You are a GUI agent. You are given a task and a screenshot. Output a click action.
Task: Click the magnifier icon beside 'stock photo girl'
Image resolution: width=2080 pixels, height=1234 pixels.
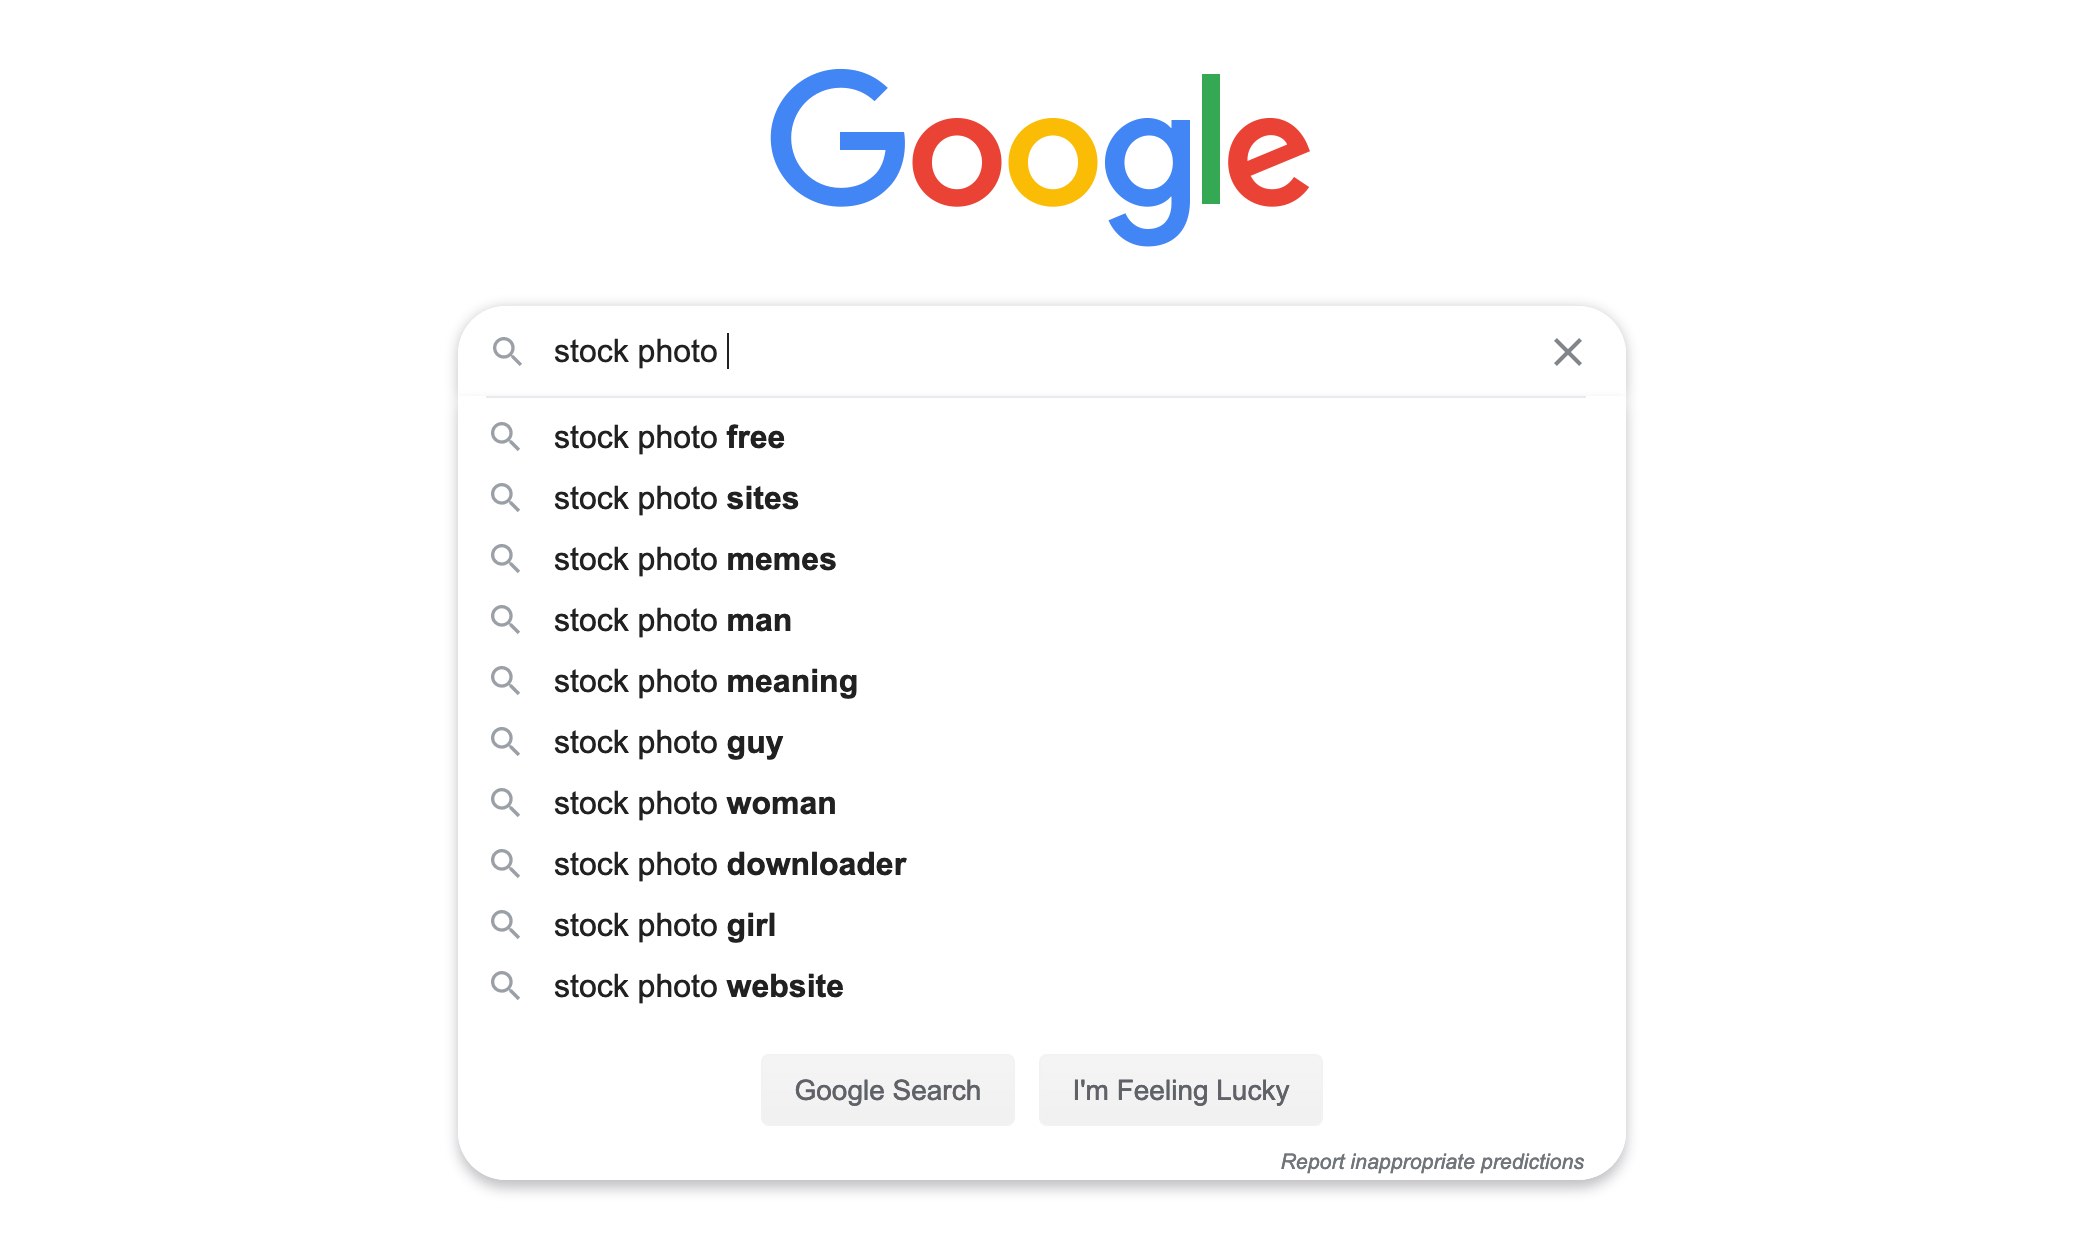tap(507, 925)
